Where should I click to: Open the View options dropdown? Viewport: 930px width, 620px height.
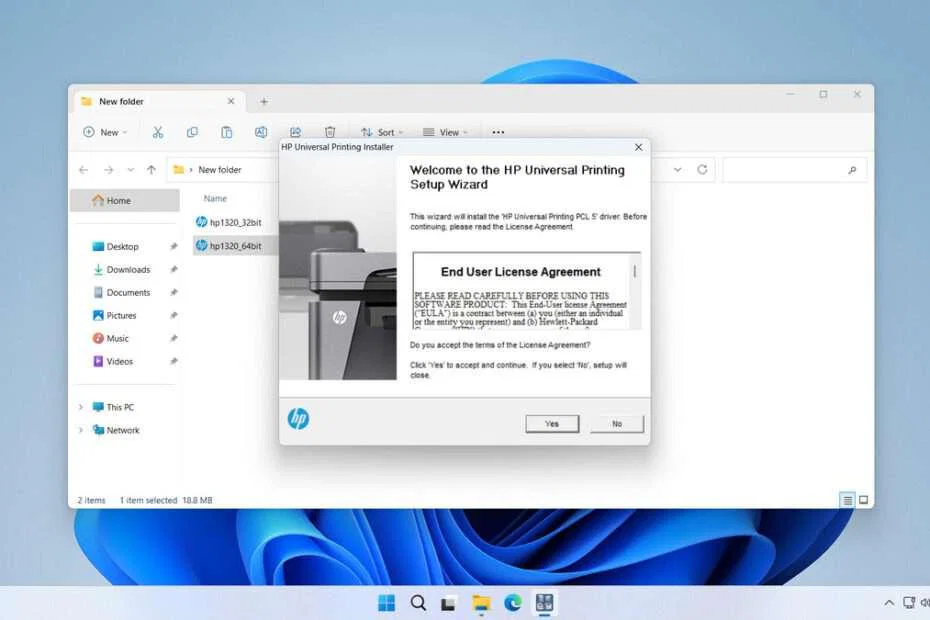click(x=447, y=132)
